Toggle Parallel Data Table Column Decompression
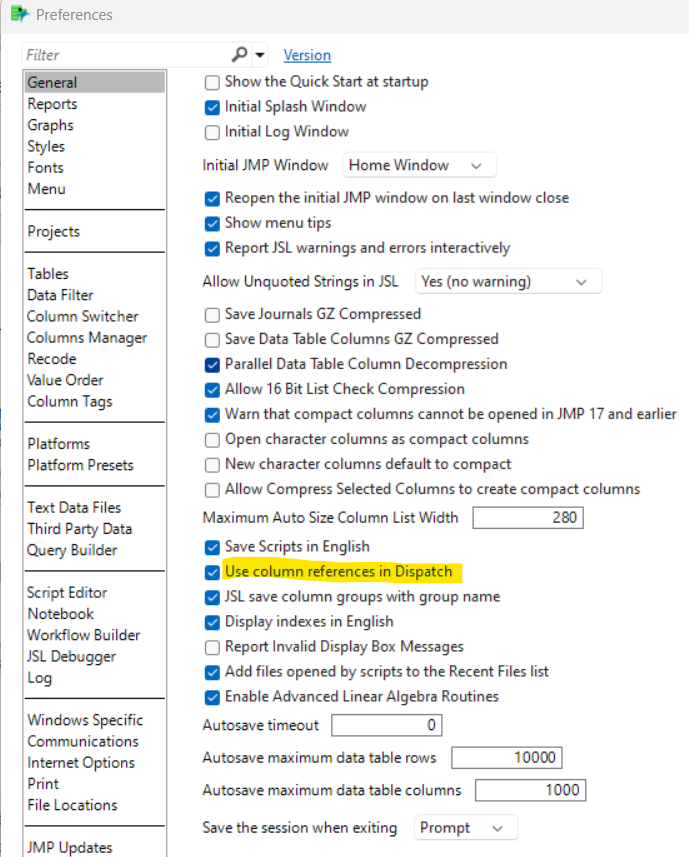The height and width of the screenshot is (857, 689). click(212, 365)
